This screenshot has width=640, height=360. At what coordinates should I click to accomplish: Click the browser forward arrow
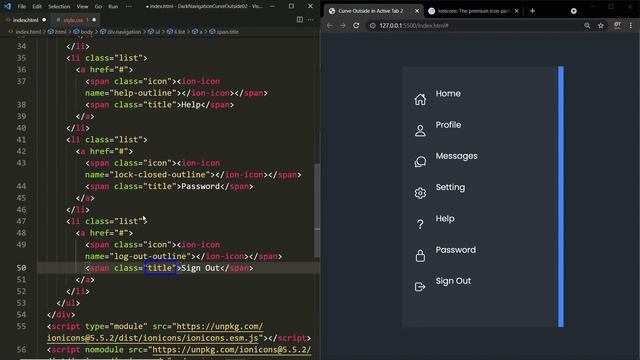[343, 25]
